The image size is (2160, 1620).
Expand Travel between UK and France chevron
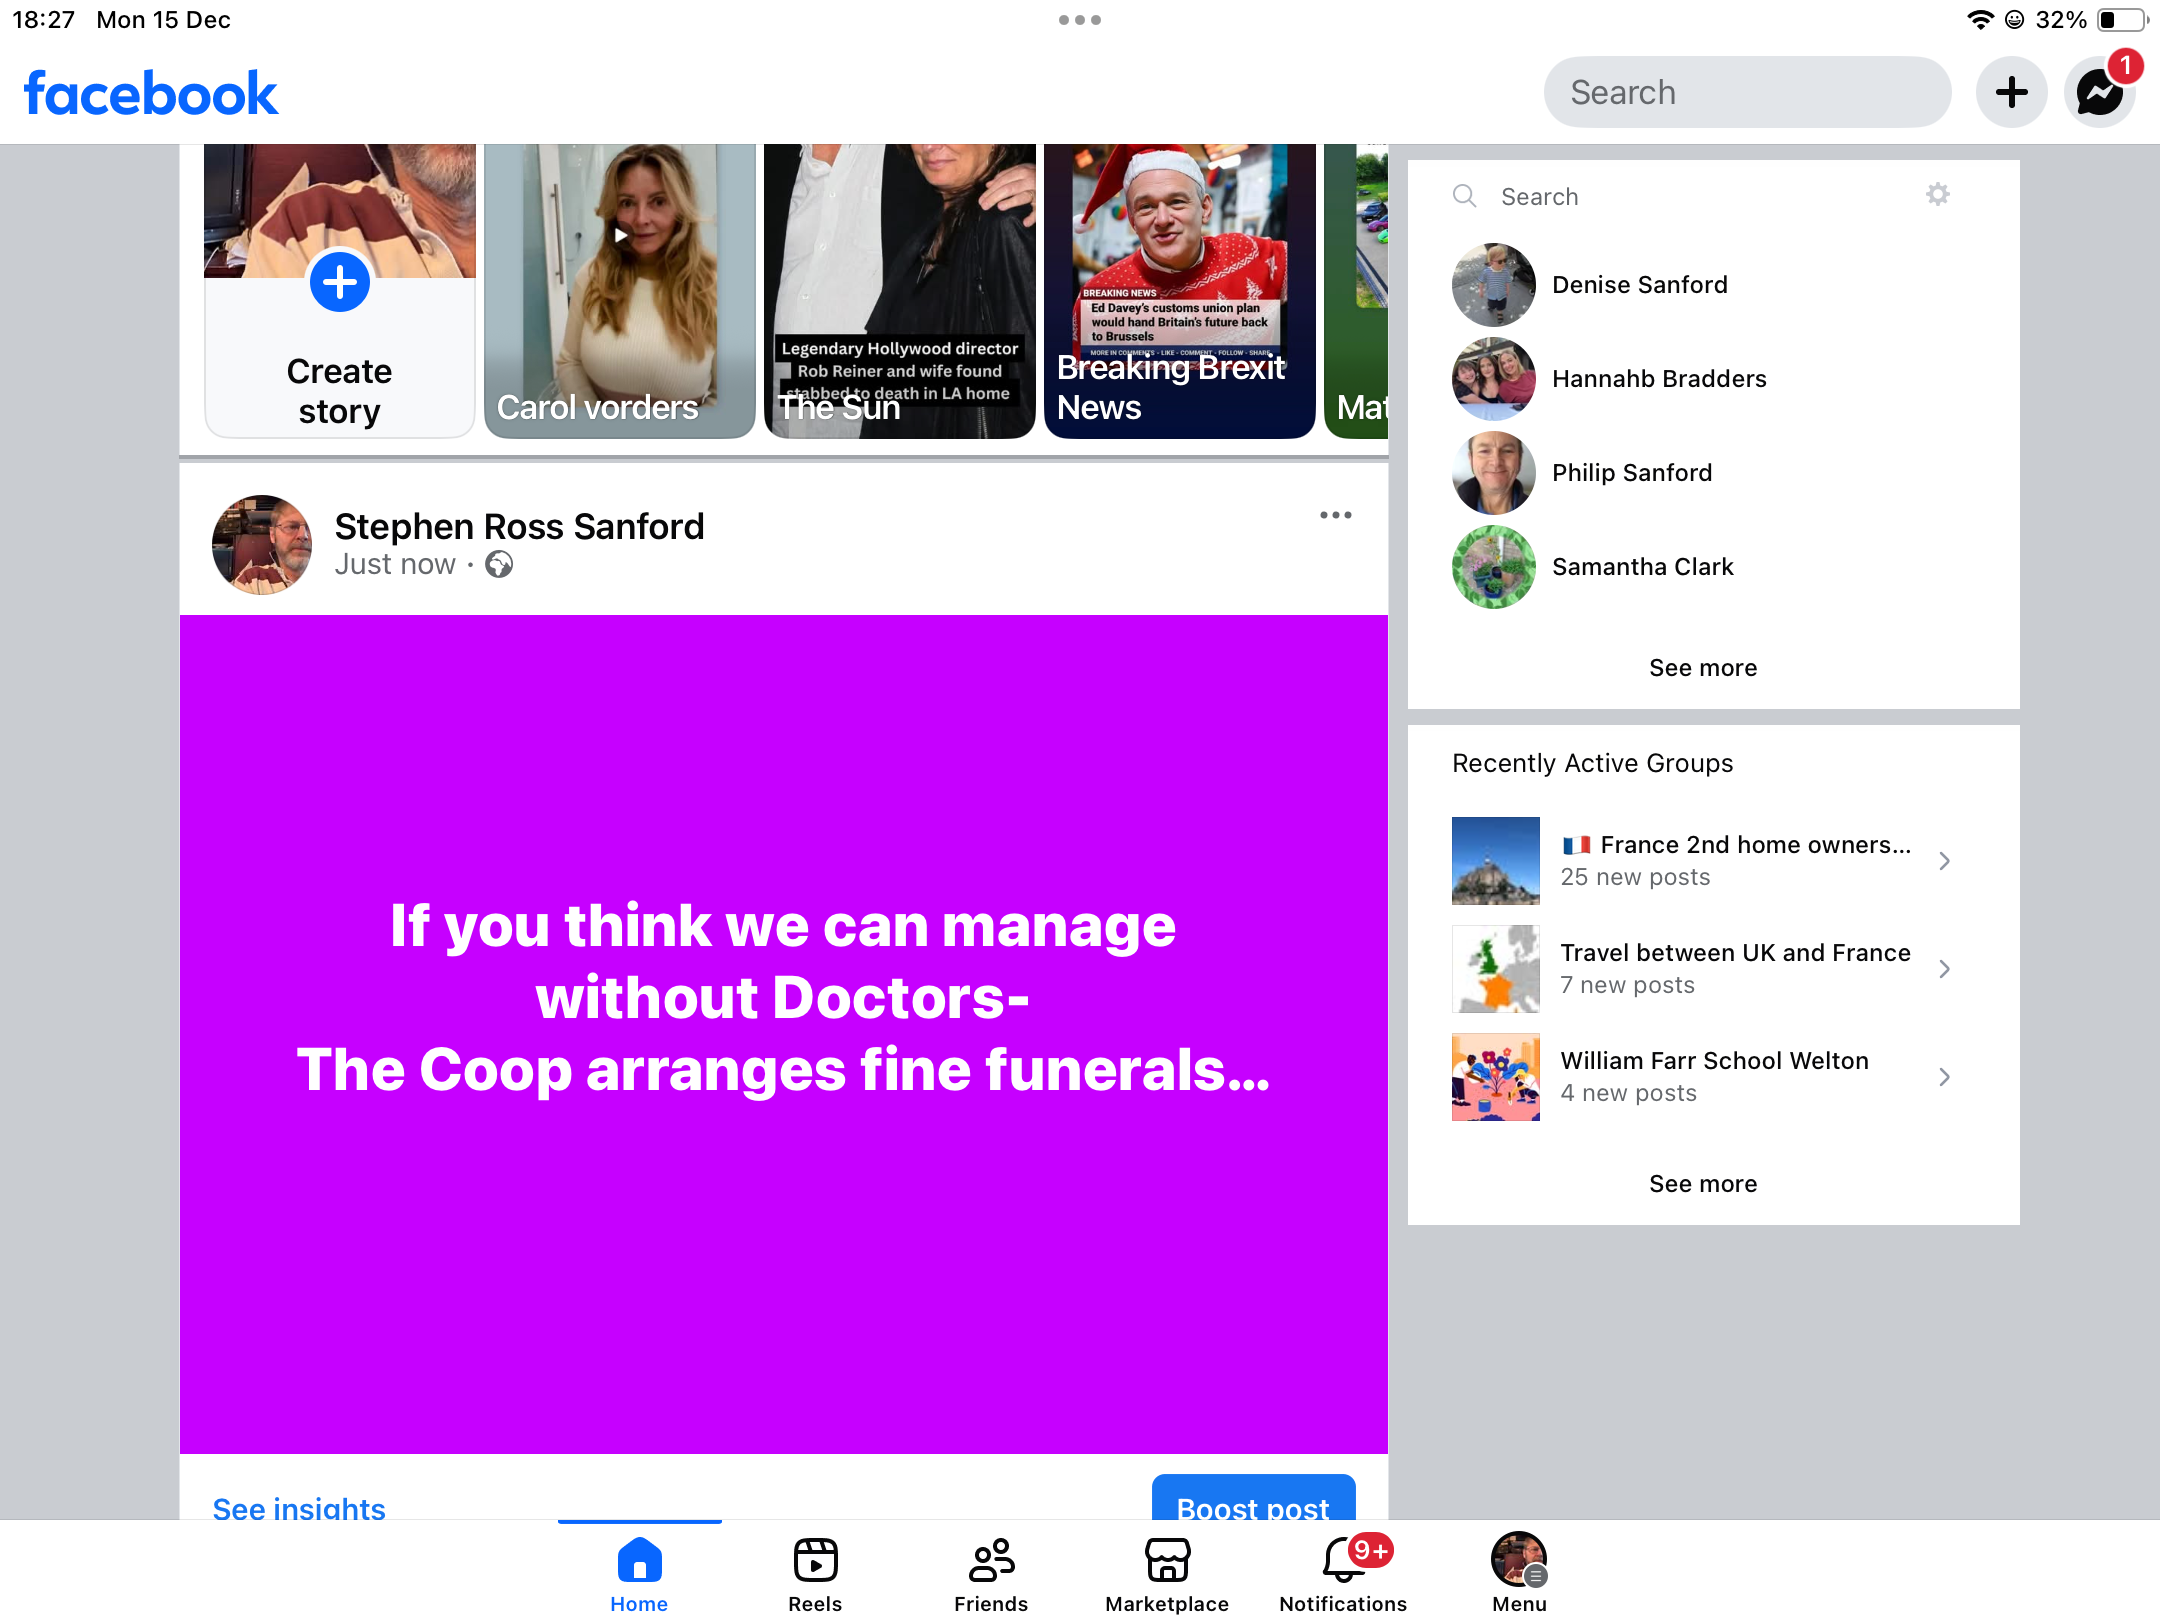pyautogui.click(x=1943, y=969)
